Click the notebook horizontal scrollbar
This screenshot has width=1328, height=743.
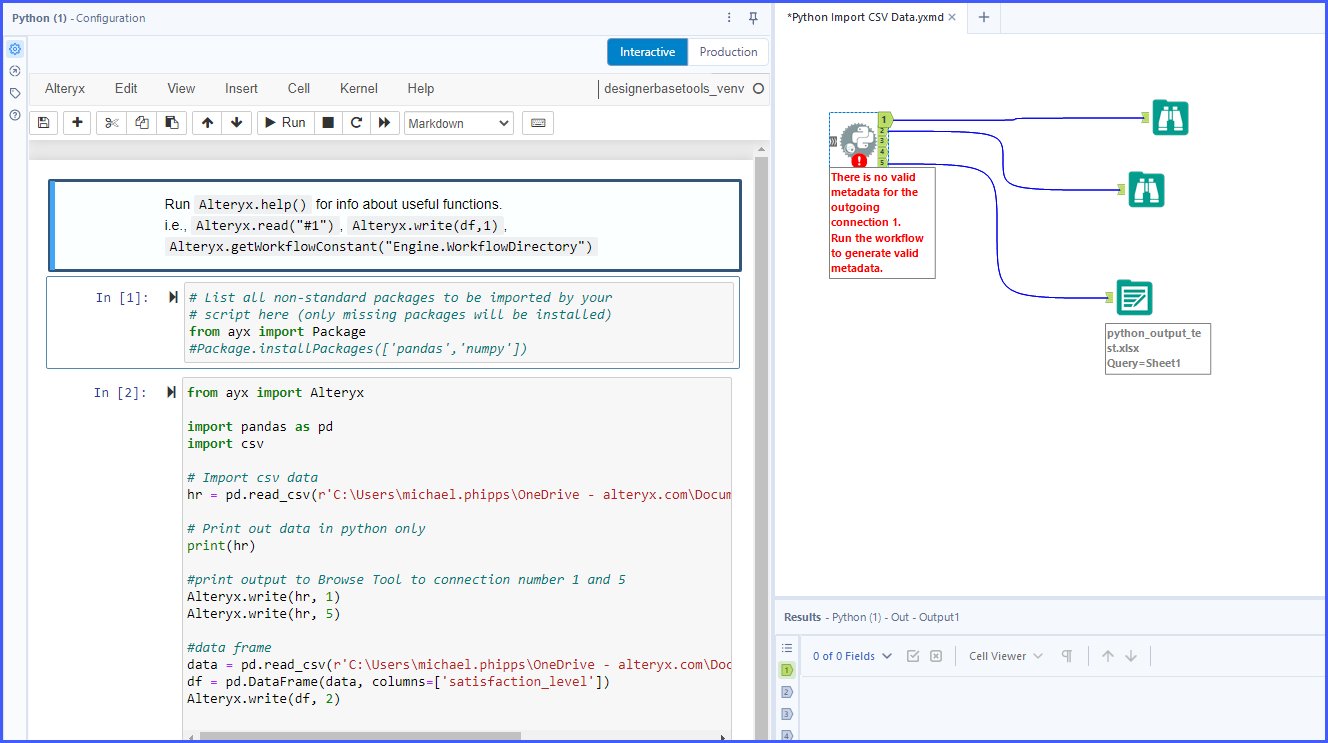pyautogui.click(x=361, y=736)
